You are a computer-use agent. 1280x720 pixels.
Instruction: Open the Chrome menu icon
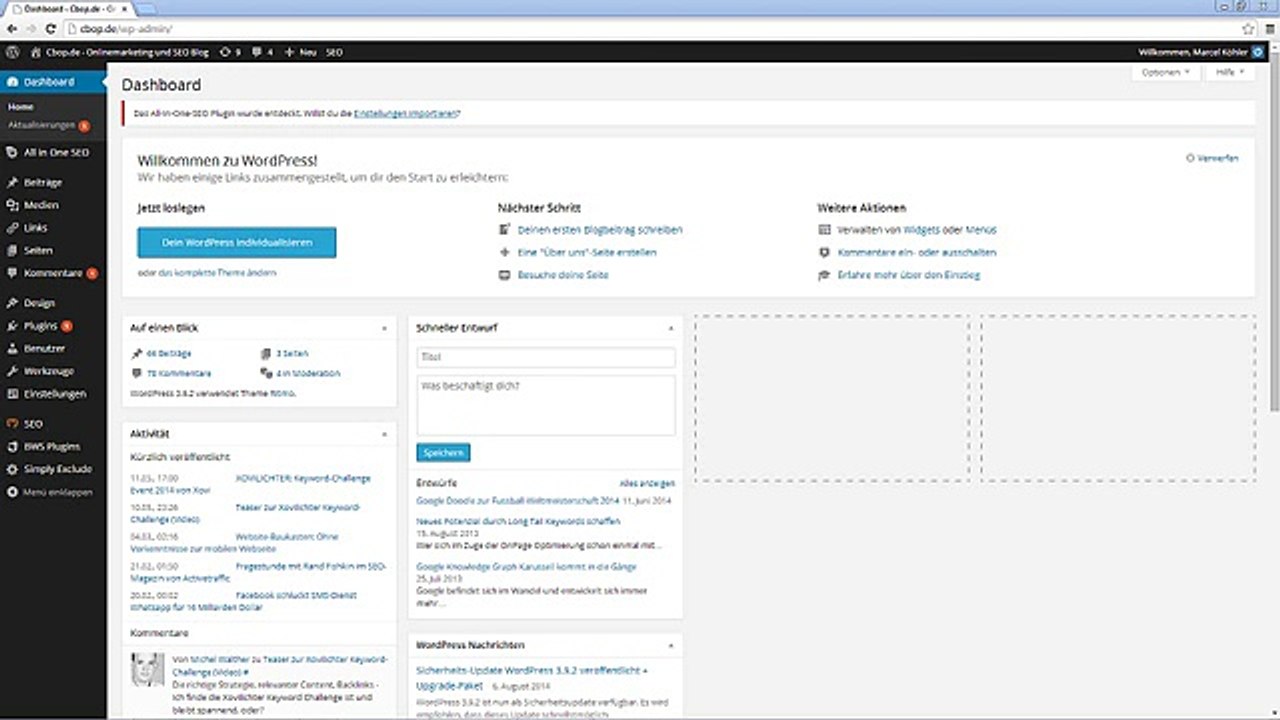(1268, 29)
